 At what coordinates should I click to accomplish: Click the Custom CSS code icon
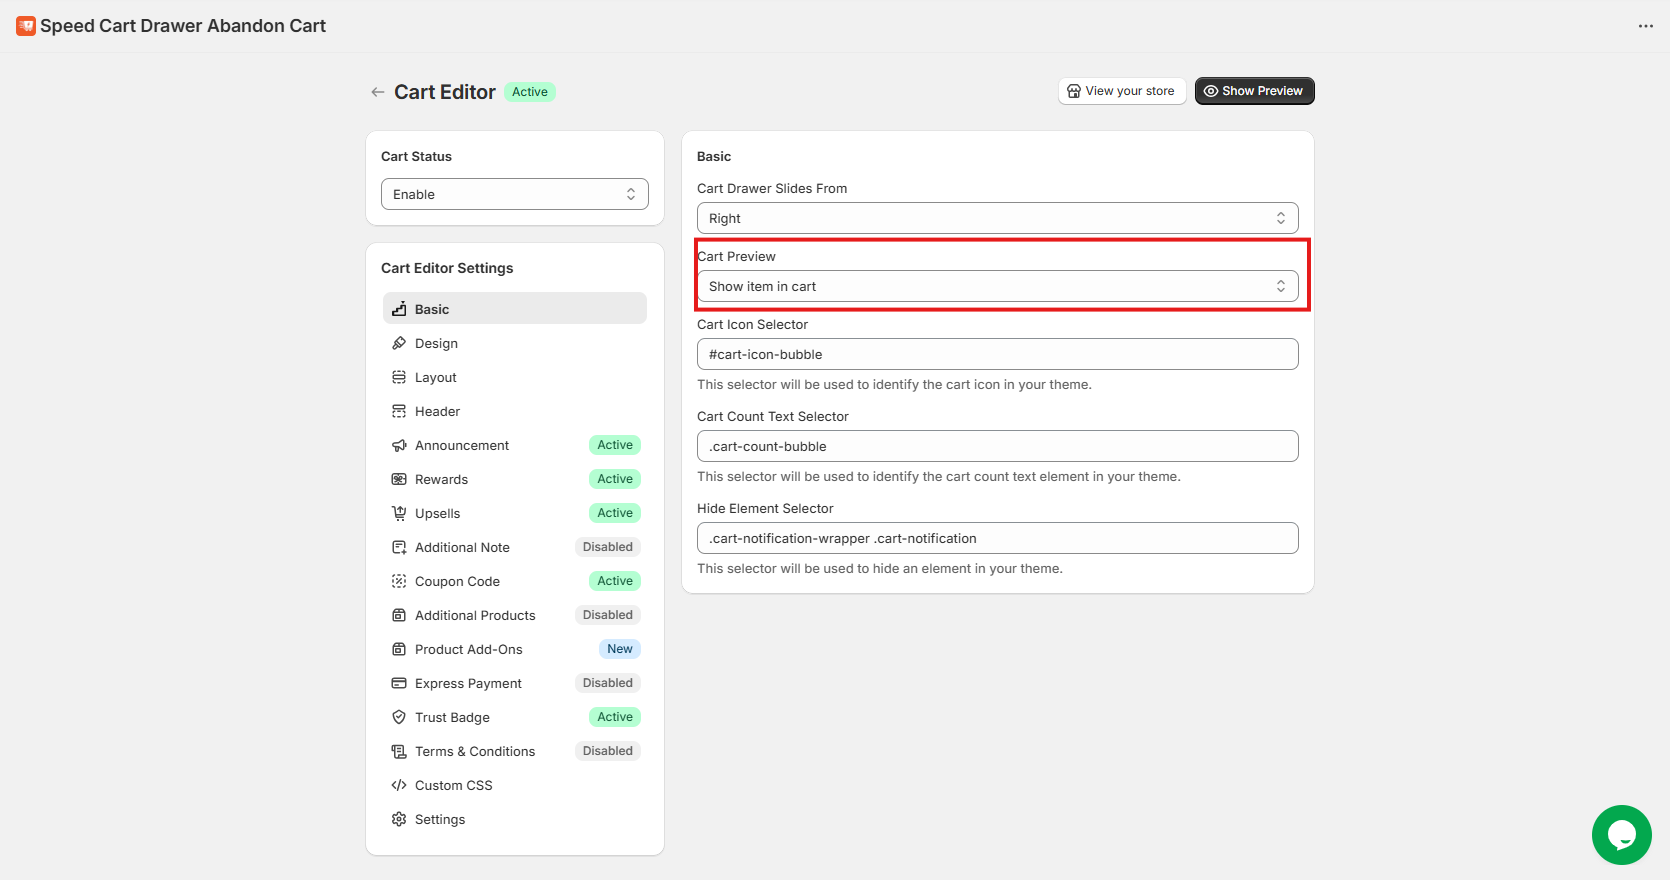coord(399,785)
